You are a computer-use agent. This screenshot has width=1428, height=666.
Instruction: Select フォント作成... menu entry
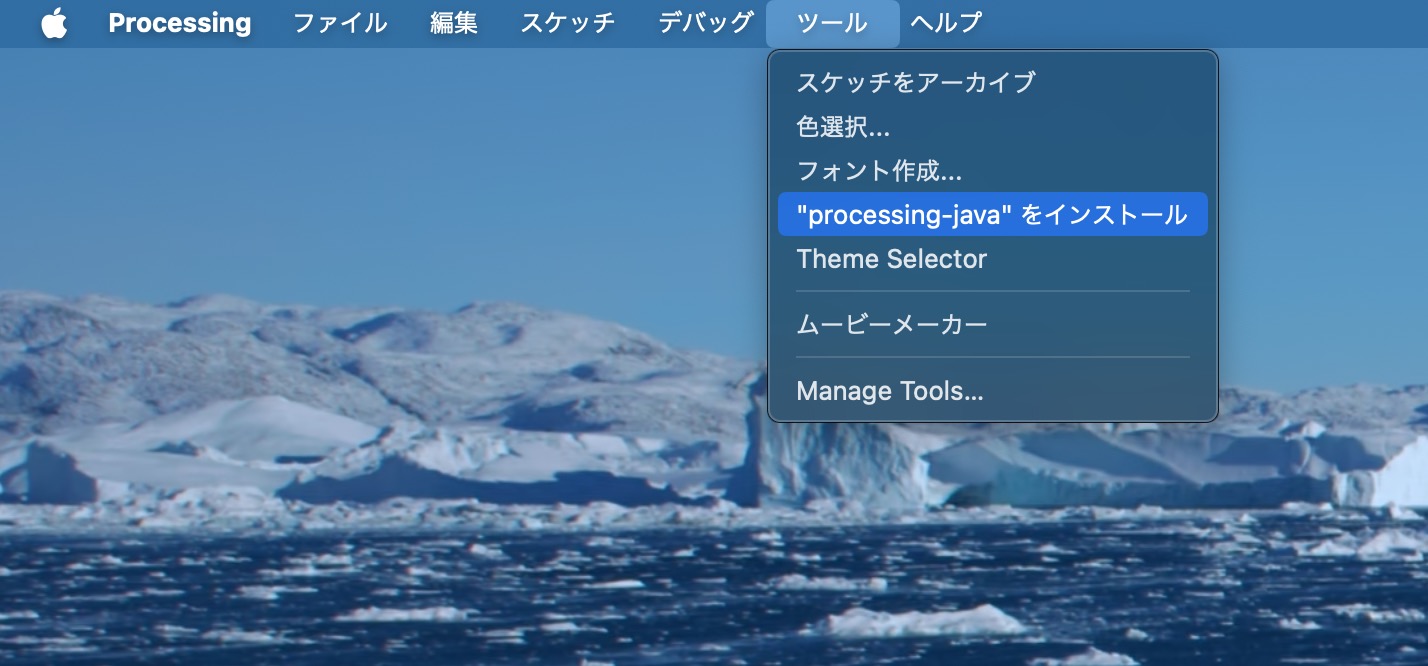pyautogui.click(x=879, y=171)
